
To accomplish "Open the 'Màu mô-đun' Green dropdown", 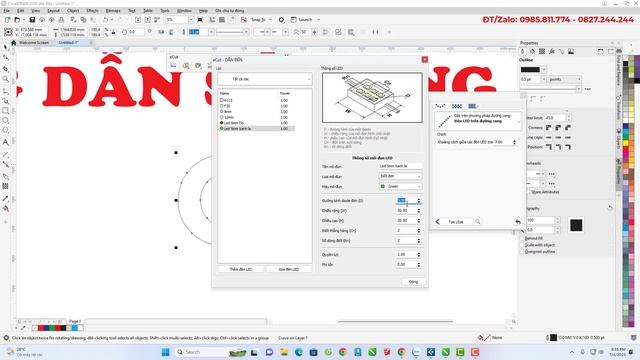I will coord(400,187).
